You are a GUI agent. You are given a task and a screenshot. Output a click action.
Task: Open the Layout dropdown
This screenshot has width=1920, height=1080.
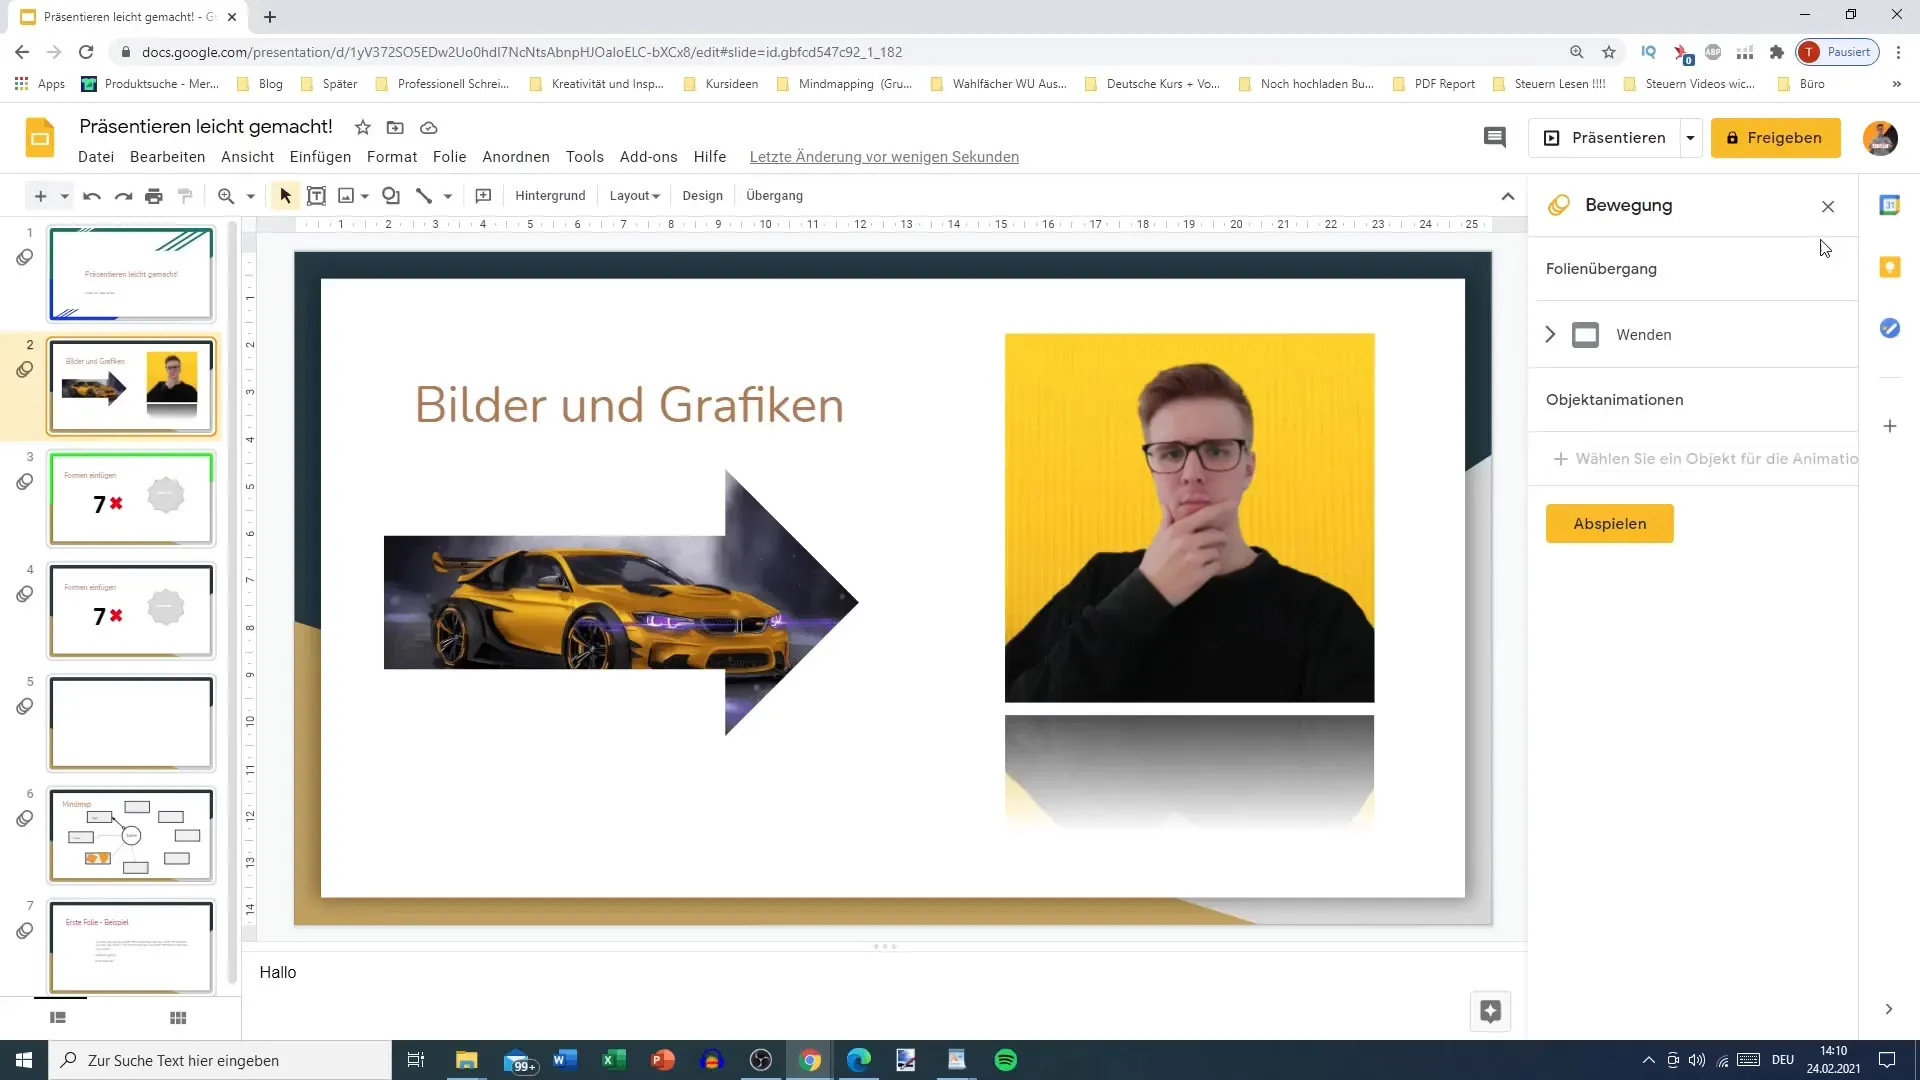coord(635,196)
